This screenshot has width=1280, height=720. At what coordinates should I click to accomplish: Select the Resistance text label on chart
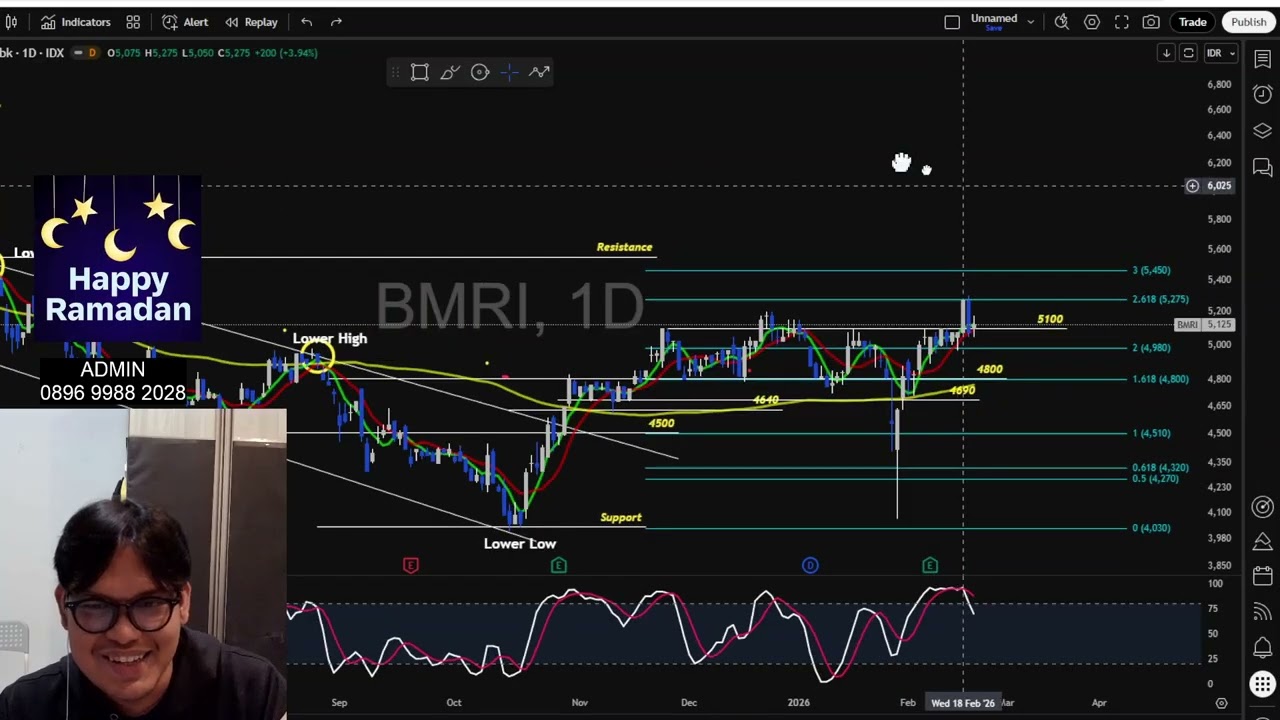point(624,247)
